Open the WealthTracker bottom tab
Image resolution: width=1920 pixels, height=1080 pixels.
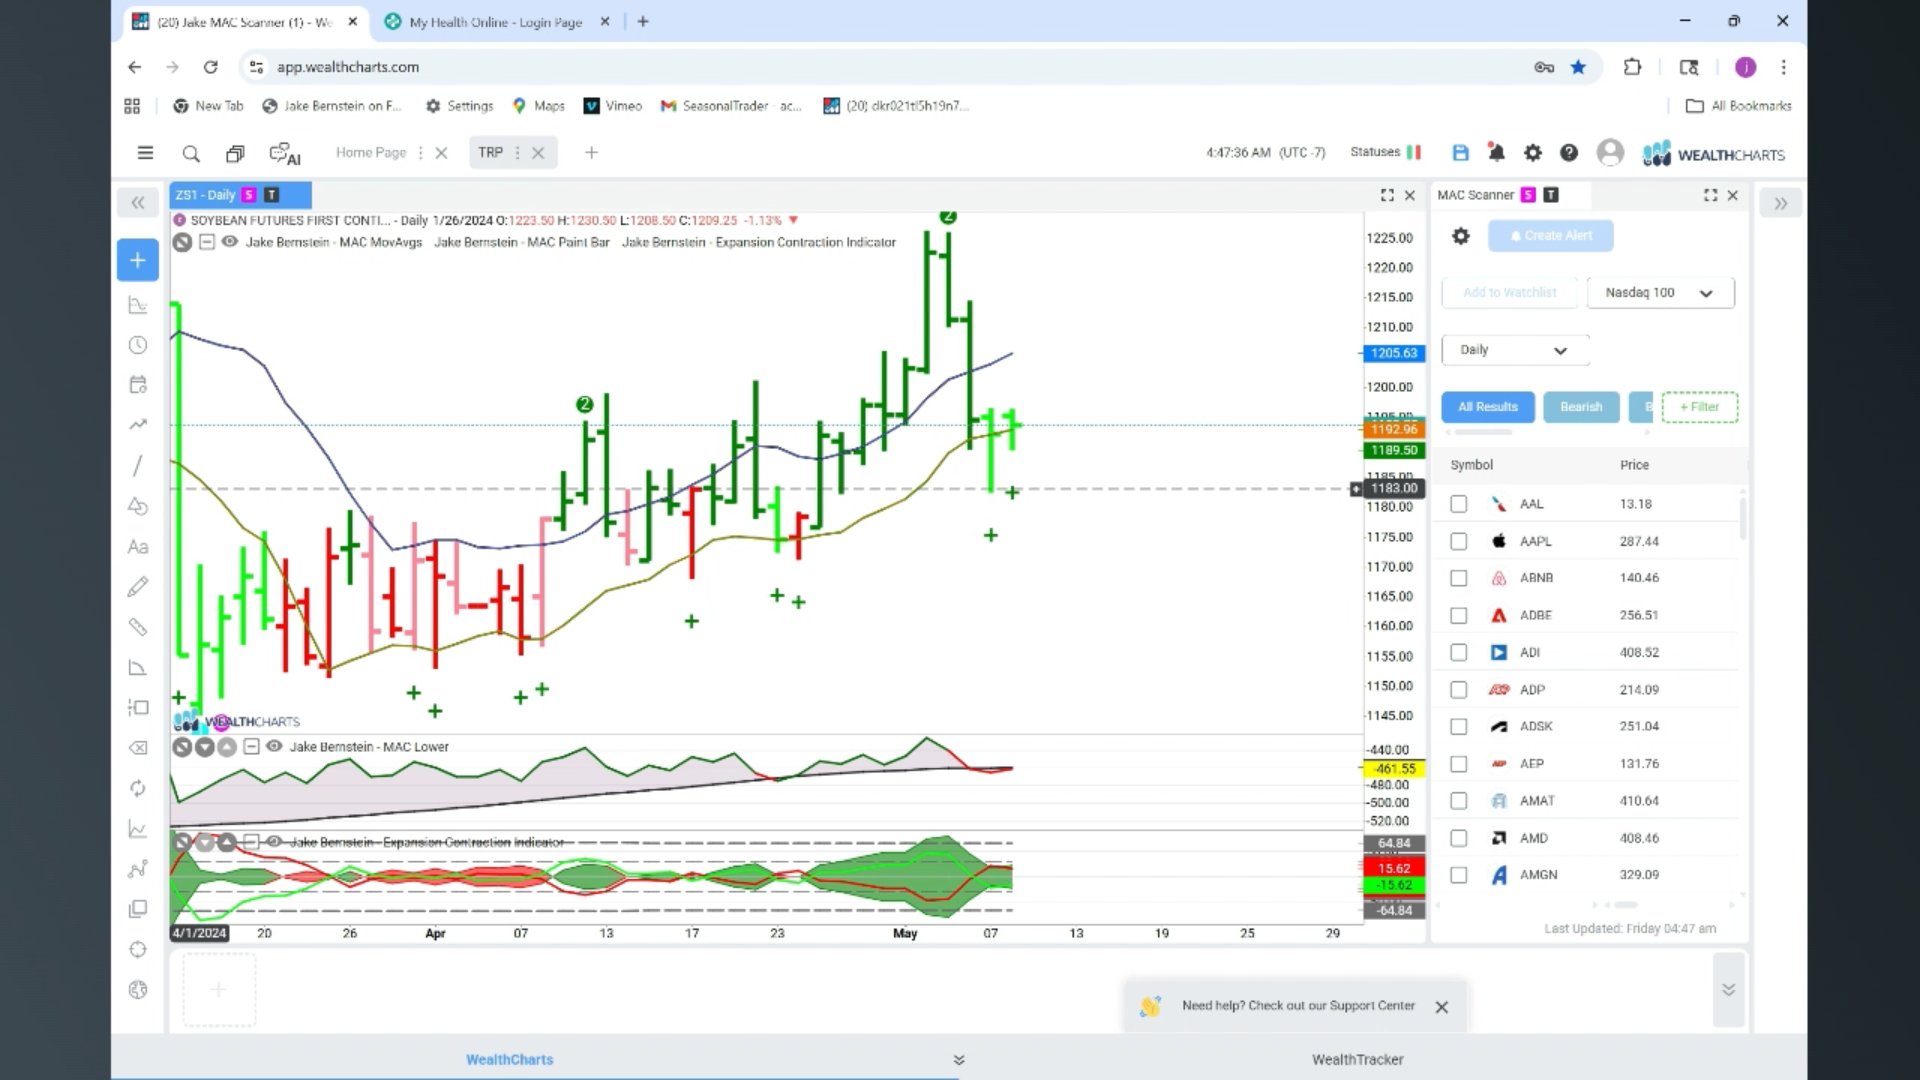click(1357, 1059)
